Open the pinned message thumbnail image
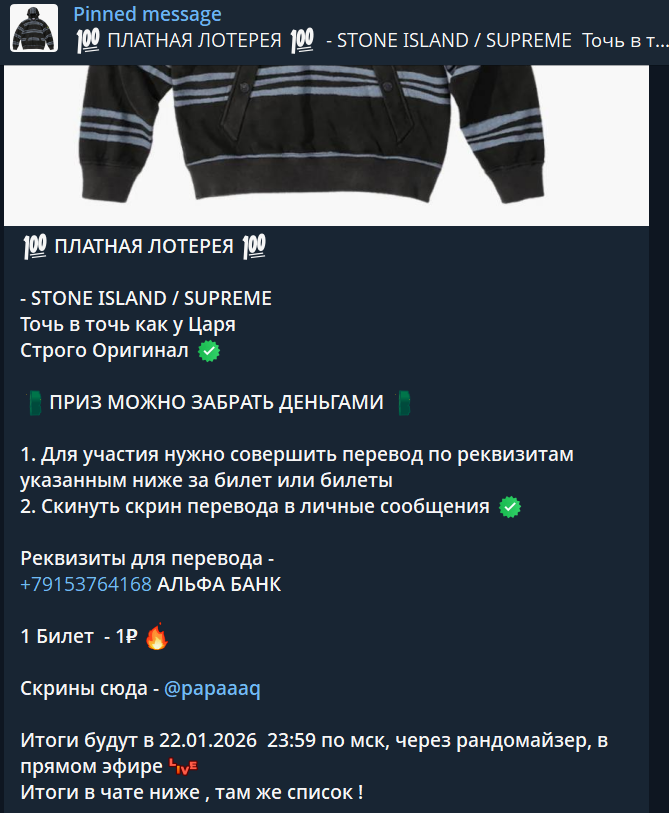Image resolution: width=669 pixels, height=813 pixels. tap(34, 28)
